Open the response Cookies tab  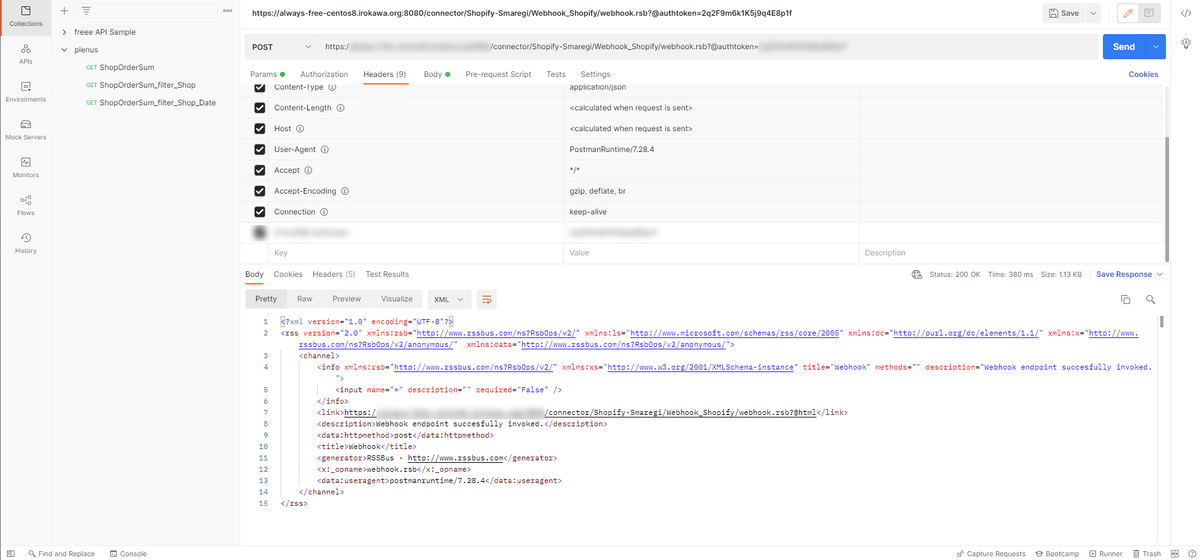click(288, 274)
